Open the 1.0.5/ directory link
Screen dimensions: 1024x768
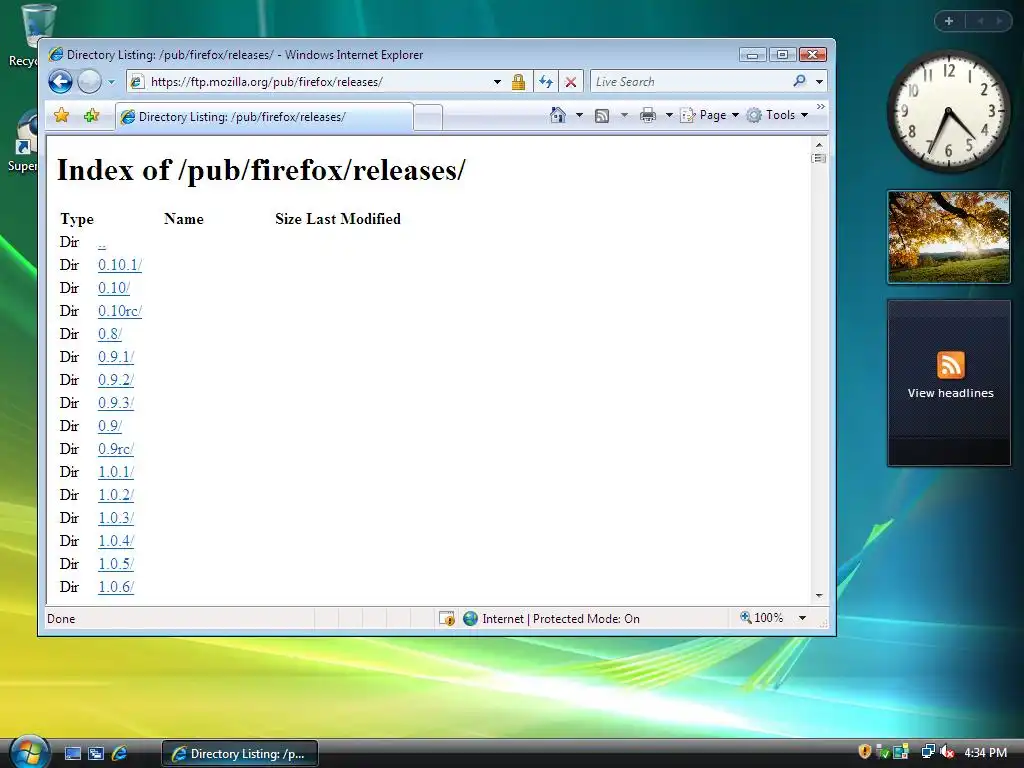tap(116, 564)
